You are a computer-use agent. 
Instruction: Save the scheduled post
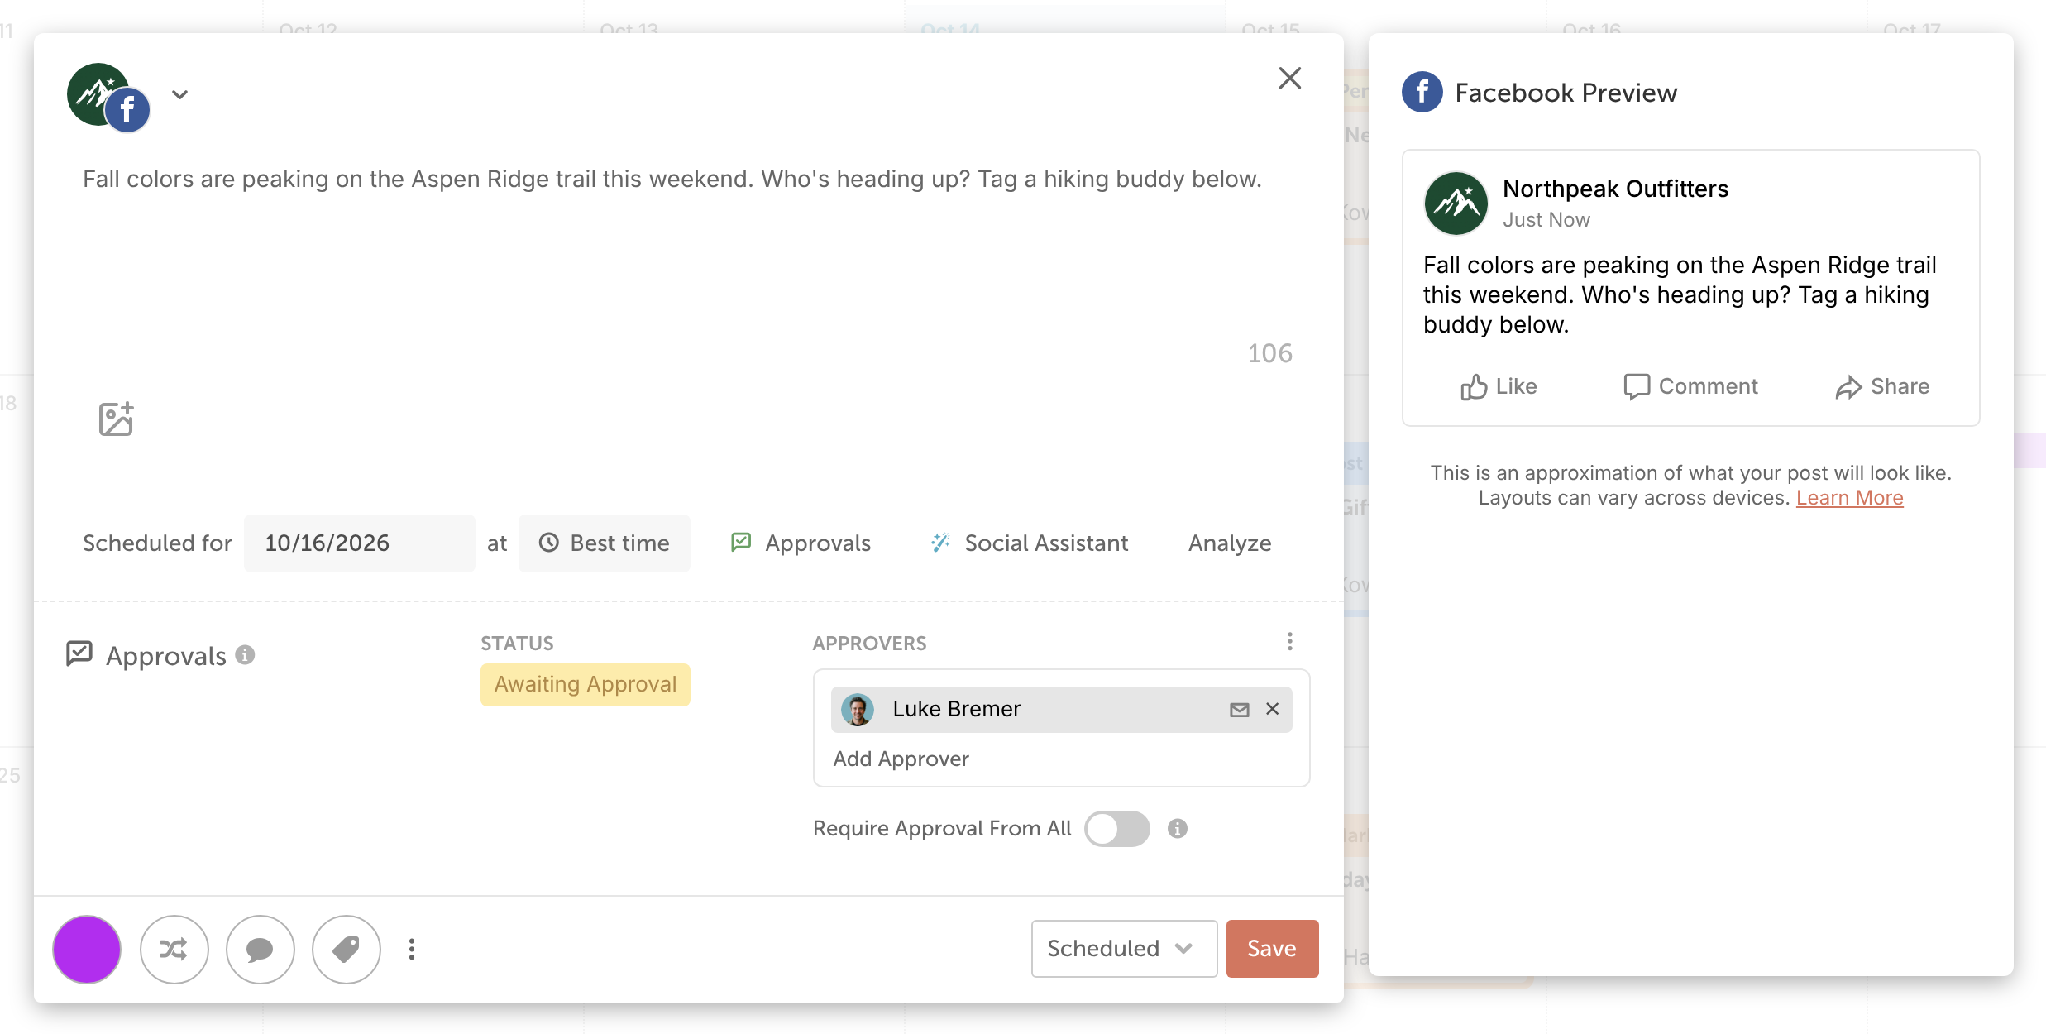coord(1272,949)
